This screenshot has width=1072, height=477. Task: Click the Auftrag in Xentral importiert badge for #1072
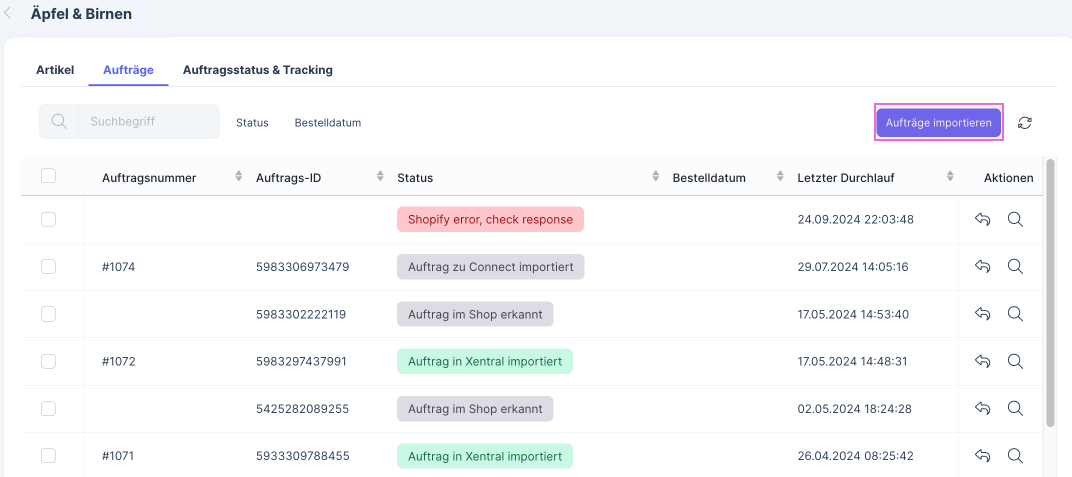[484, 361]
